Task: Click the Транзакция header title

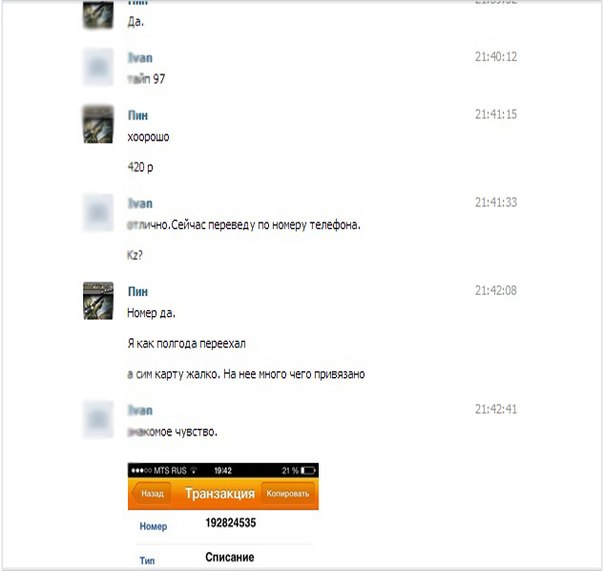Action: click(220, 494)
